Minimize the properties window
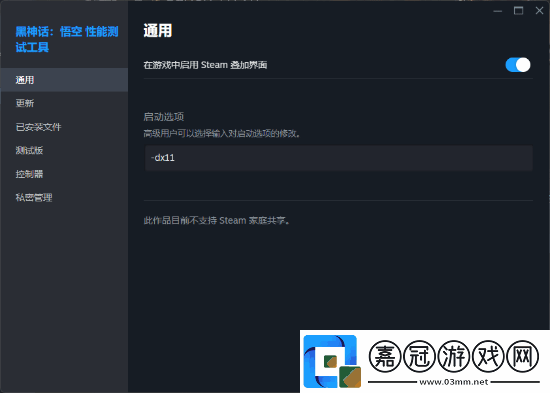 pos(497,11)
